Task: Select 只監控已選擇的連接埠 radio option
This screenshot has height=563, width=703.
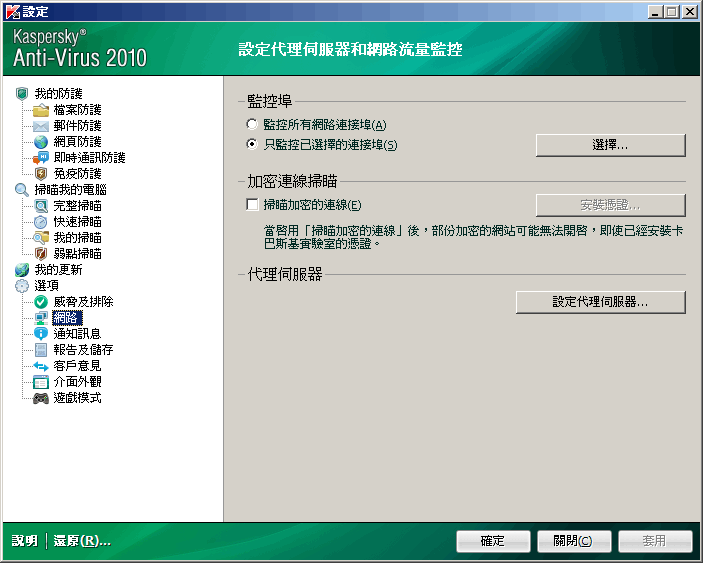Action: click(251, 145)
